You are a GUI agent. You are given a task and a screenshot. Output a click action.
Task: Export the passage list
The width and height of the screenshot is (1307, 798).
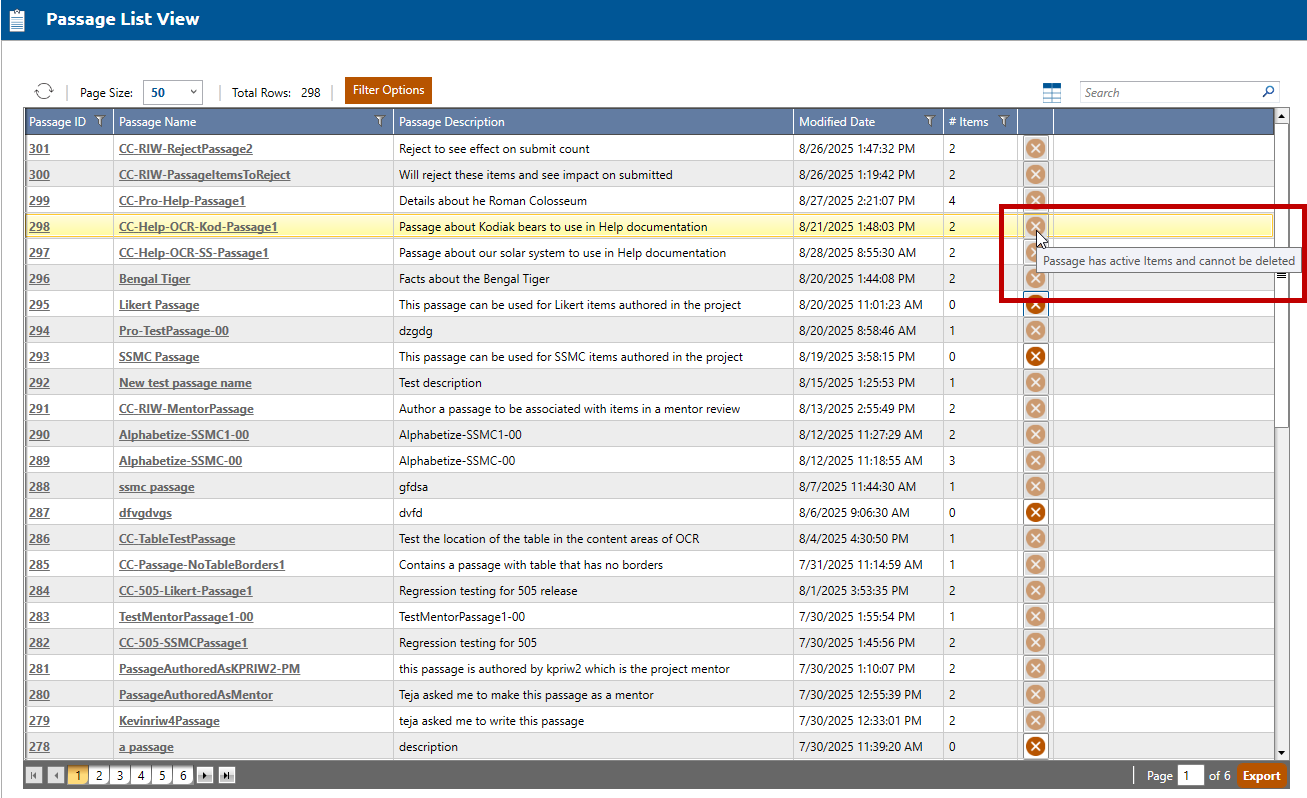(x=1261, y=776)
